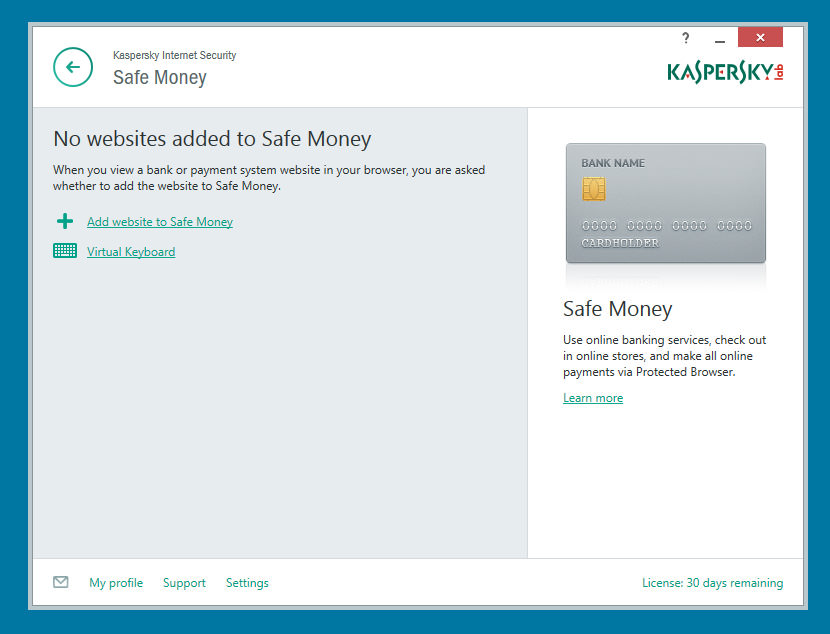The image size is (830, 634).
Task: Click the Kaspersky Lab logo
Action: (x=725, y=73)
